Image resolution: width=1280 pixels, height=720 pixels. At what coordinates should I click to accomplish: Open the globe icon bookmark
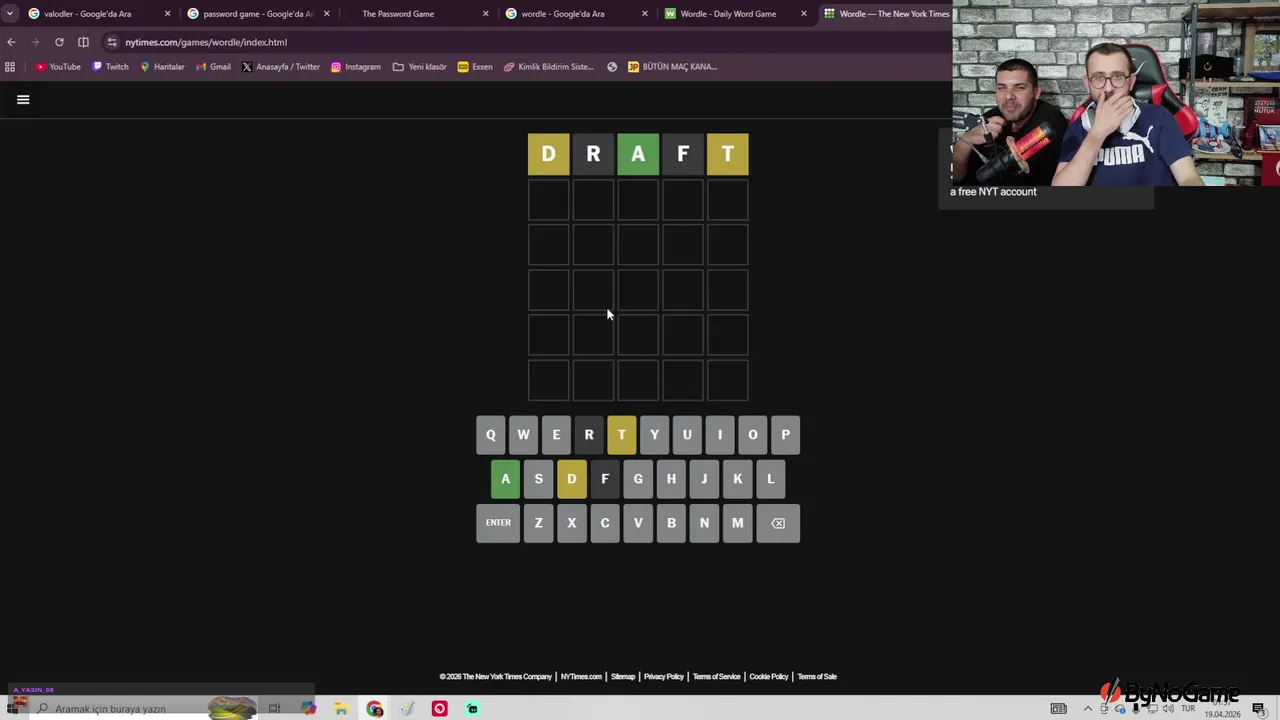pyautogui.click(x=612, y=67)
